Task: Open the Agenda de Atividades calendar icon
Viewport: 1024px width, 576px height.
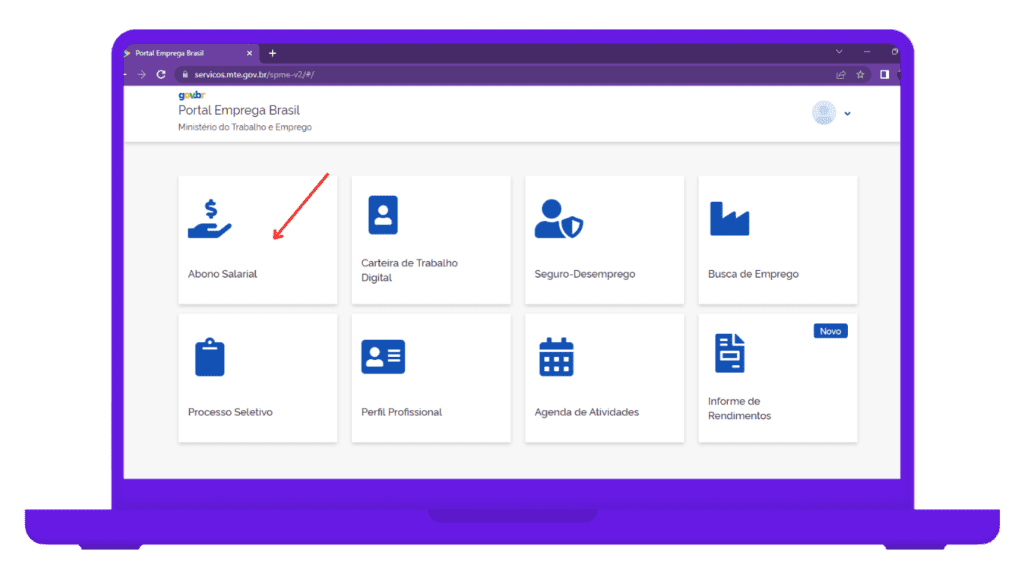Action: 556,357
